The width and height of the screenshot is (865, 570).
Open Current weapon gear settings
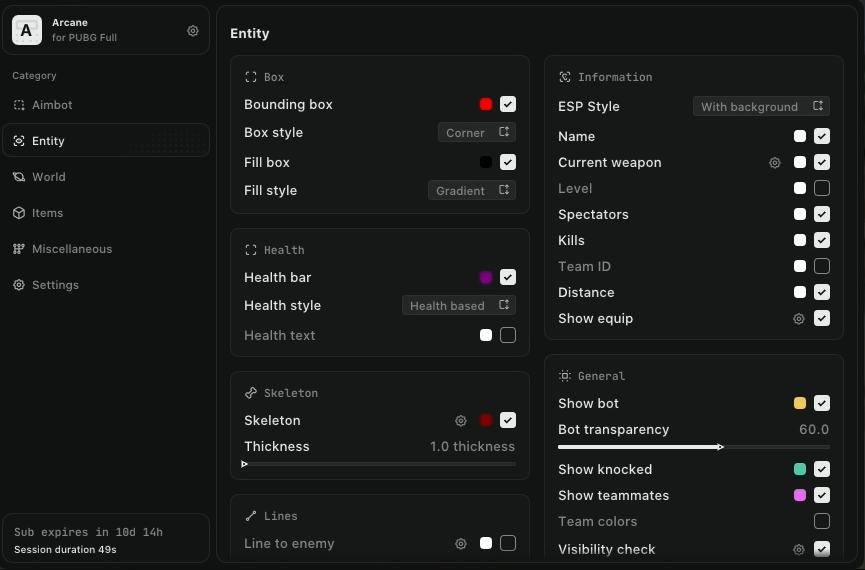click(x=775, y=162)
